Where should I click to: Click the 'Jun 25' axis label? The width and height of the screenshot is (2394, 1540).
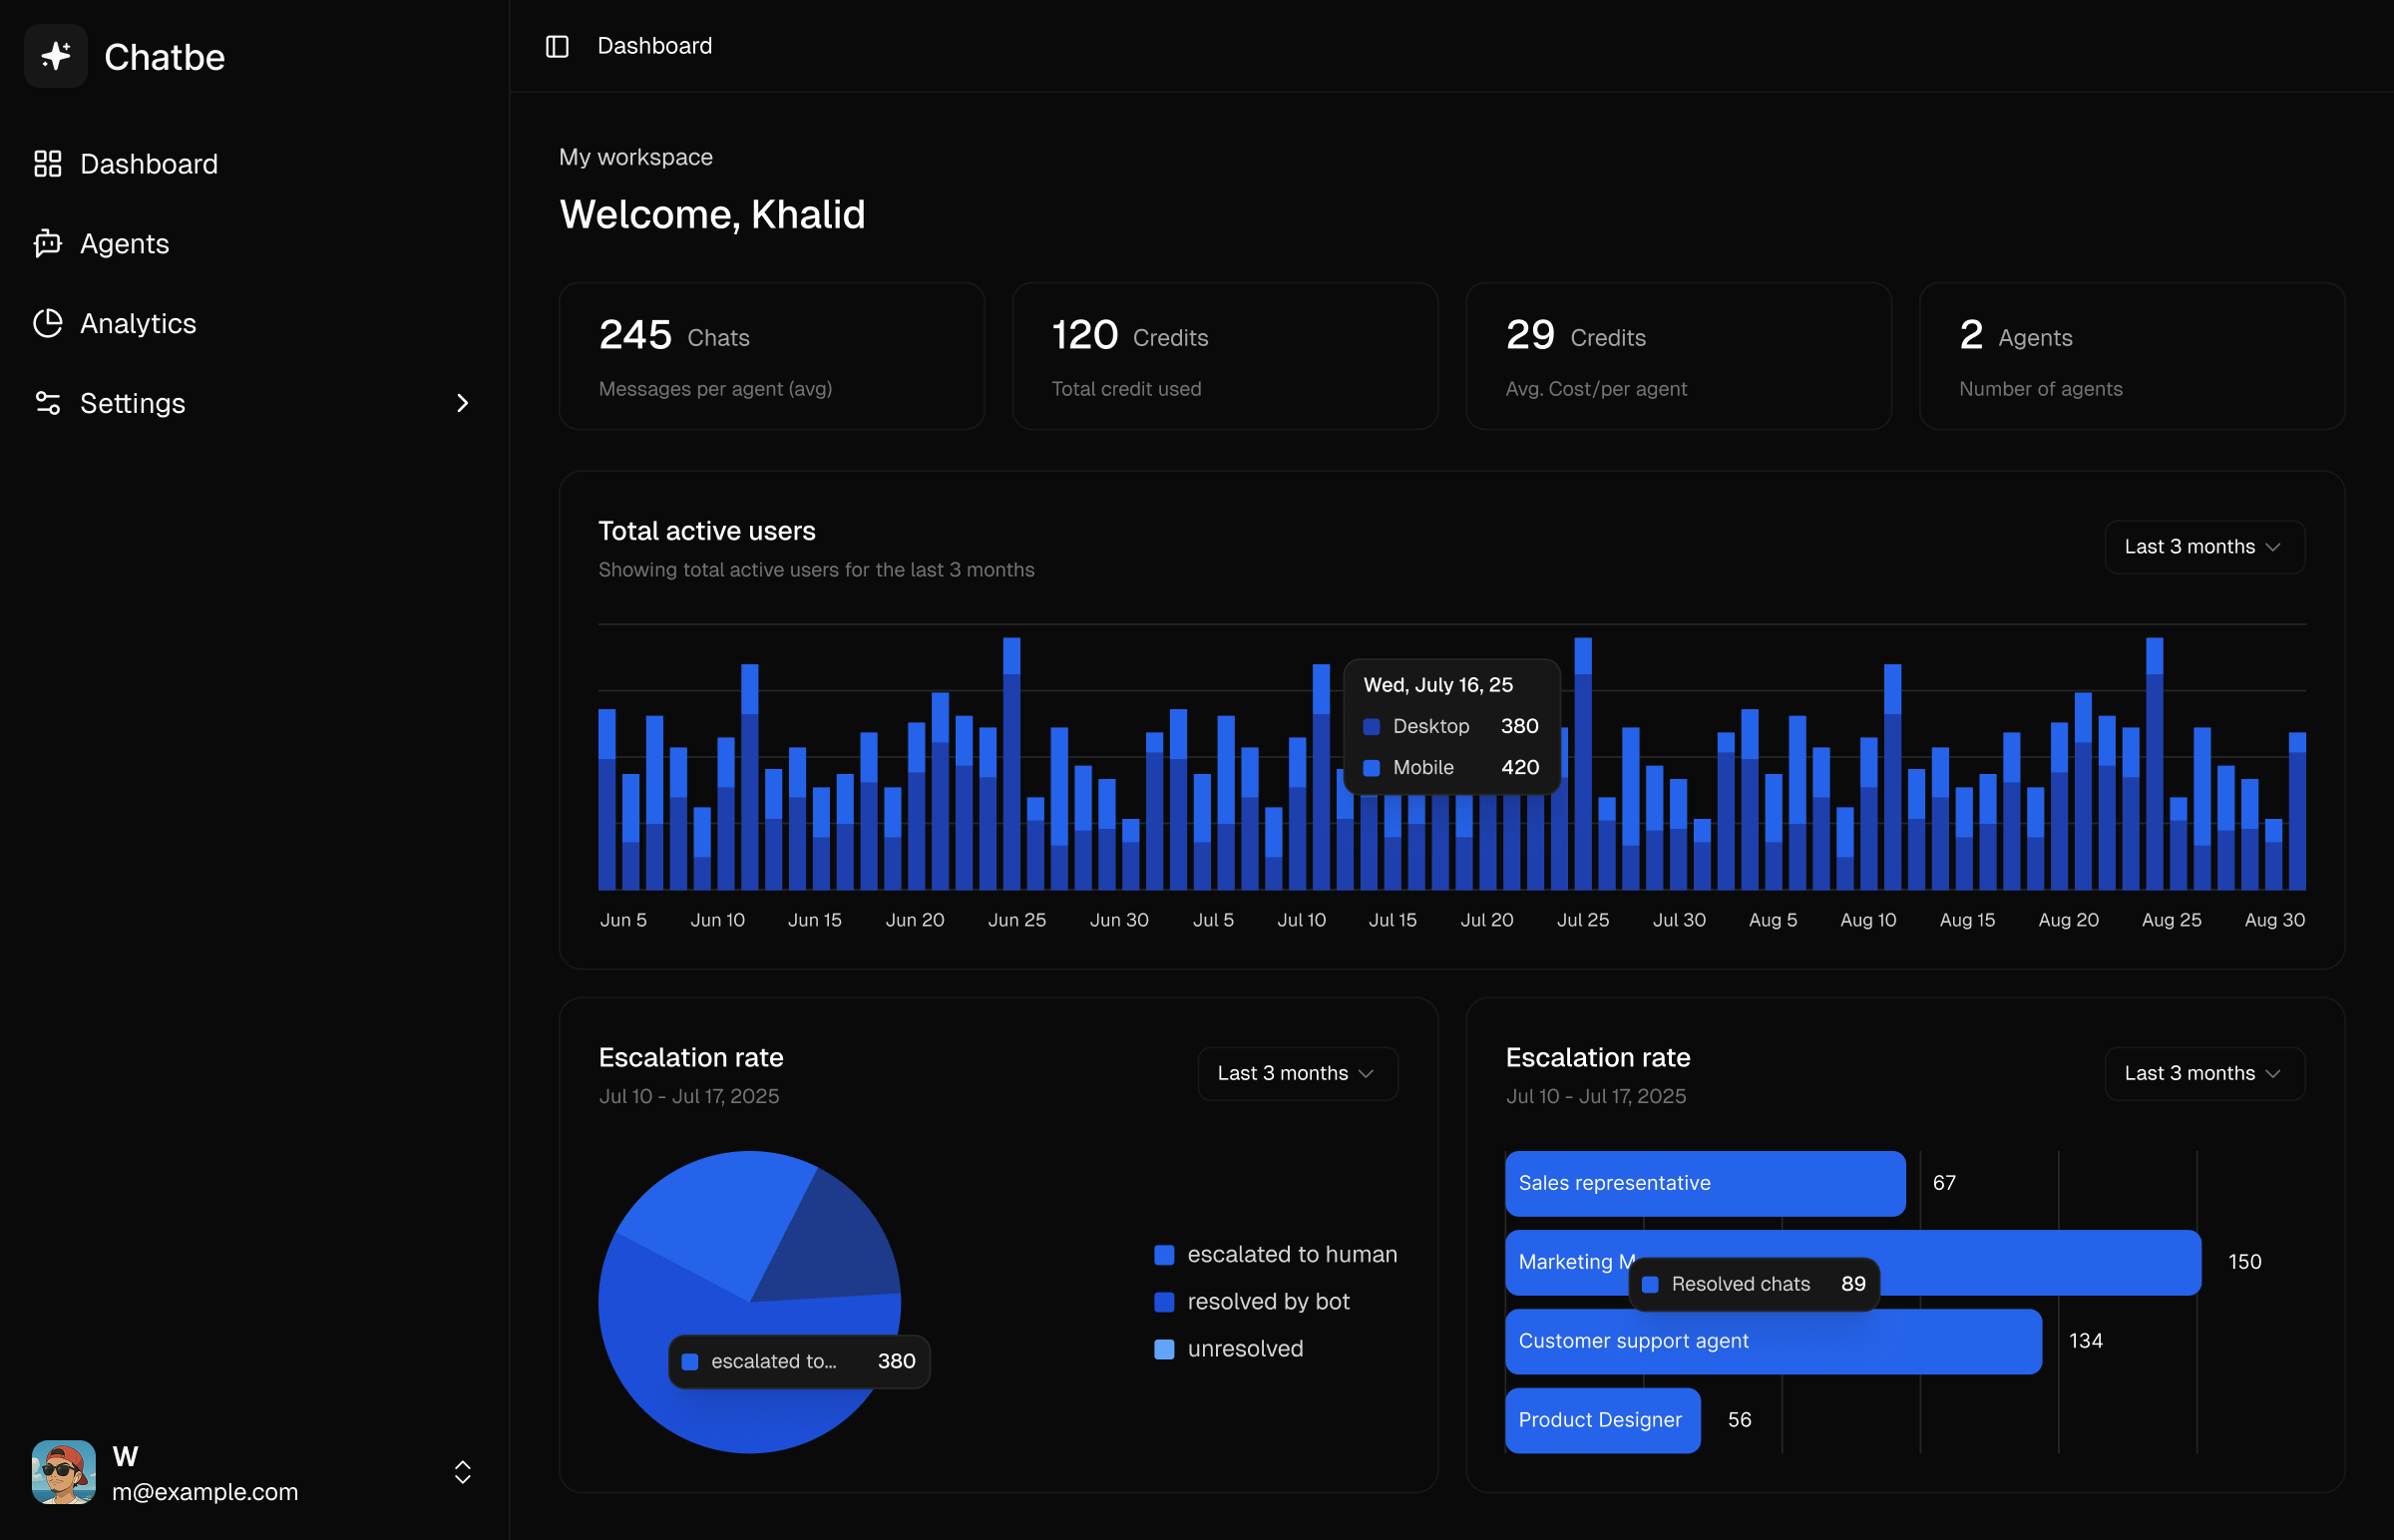tap(1016, 920)
